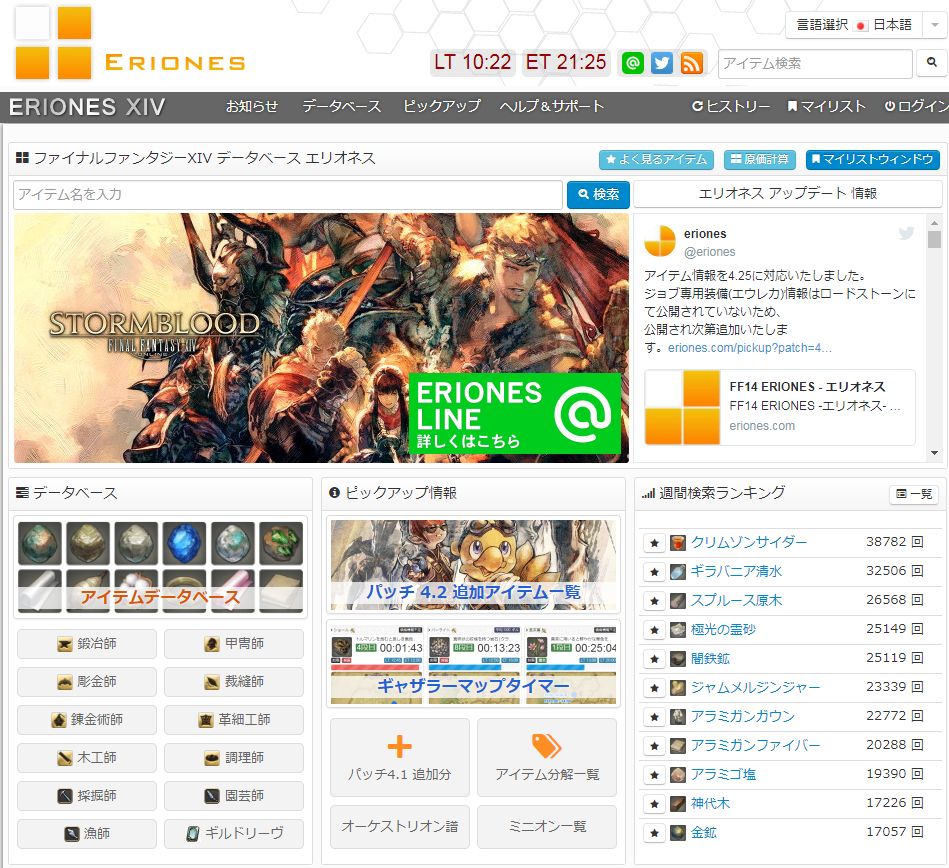Open ヒストリー in the navbar

coord(731,107)
